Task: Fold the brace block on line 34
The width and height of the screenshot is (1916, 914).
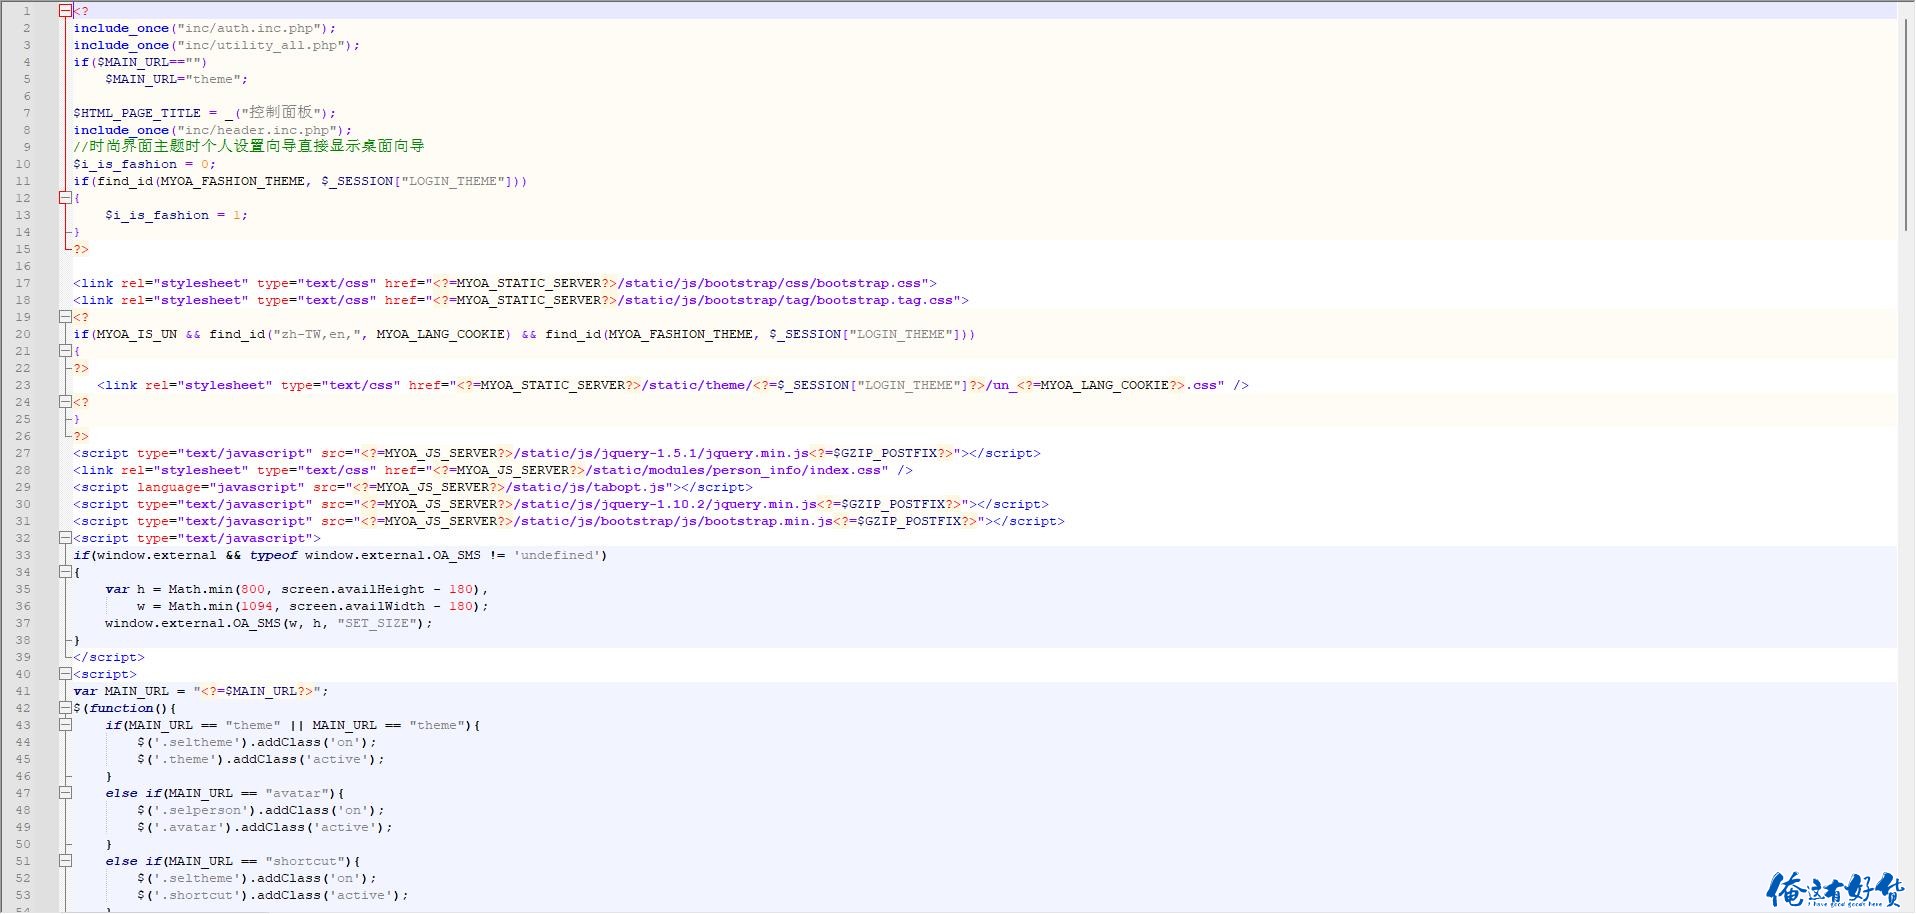Action: [65, 572]
